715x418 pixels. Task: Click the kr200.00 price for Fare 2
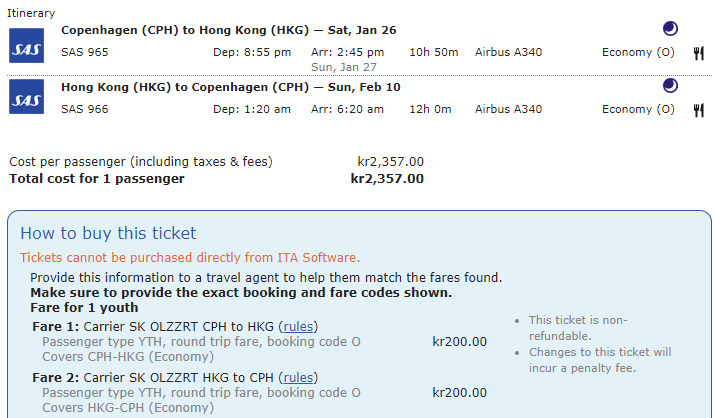point(459,392)
